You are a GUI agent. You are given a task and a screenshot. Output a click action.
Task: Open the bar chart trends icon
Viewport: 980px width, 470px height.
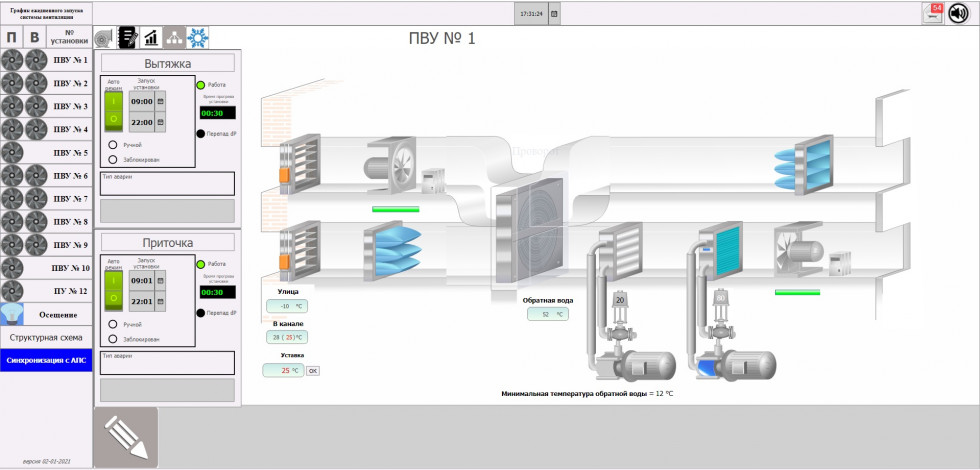tap(152, 38)
